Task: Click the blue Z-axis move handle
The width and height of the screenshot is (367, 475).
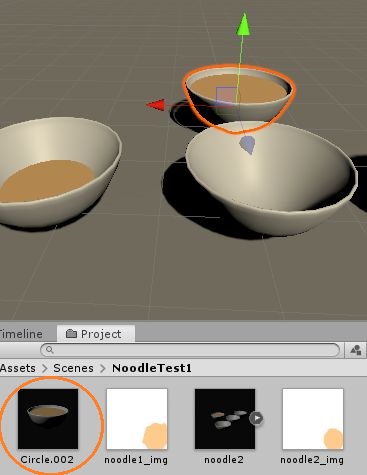Action: (248, 145)
